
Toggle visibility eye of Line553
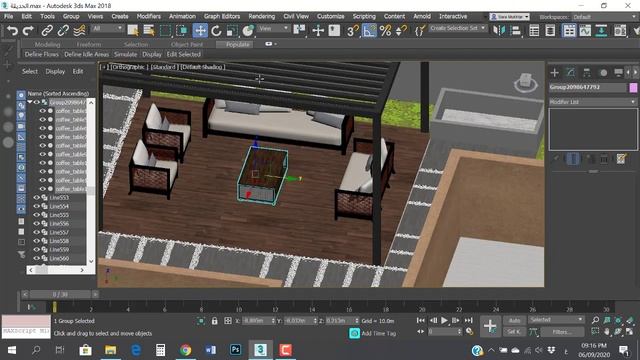(x=36, y=198)
